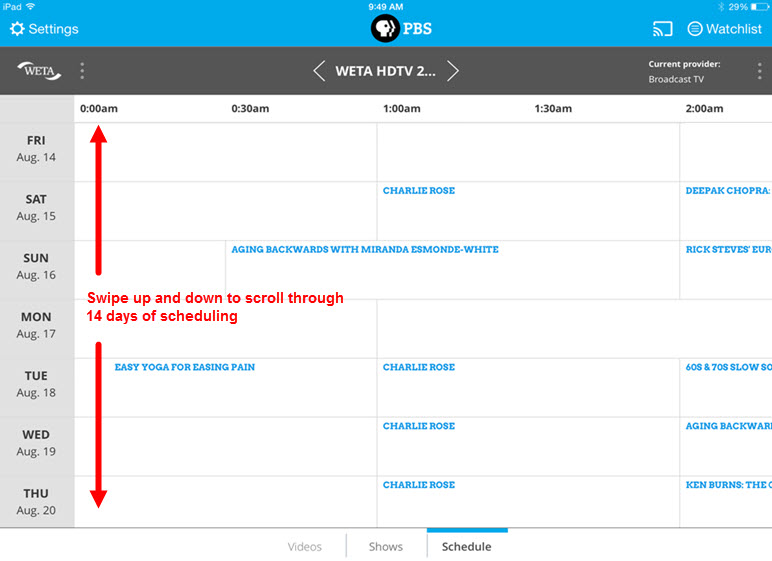
Task: Tap the 1:00am time header
Action: [x=402, y=108]
